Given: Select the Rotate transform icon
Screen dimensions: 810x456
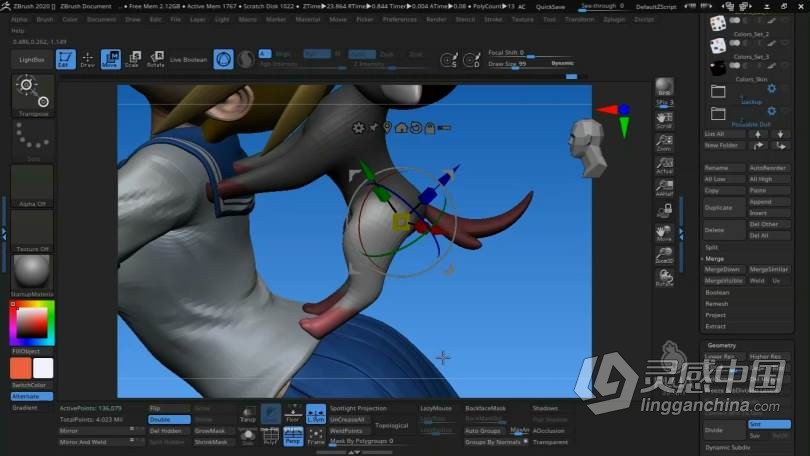Looking at the screenshot, I should coord(155,59).
